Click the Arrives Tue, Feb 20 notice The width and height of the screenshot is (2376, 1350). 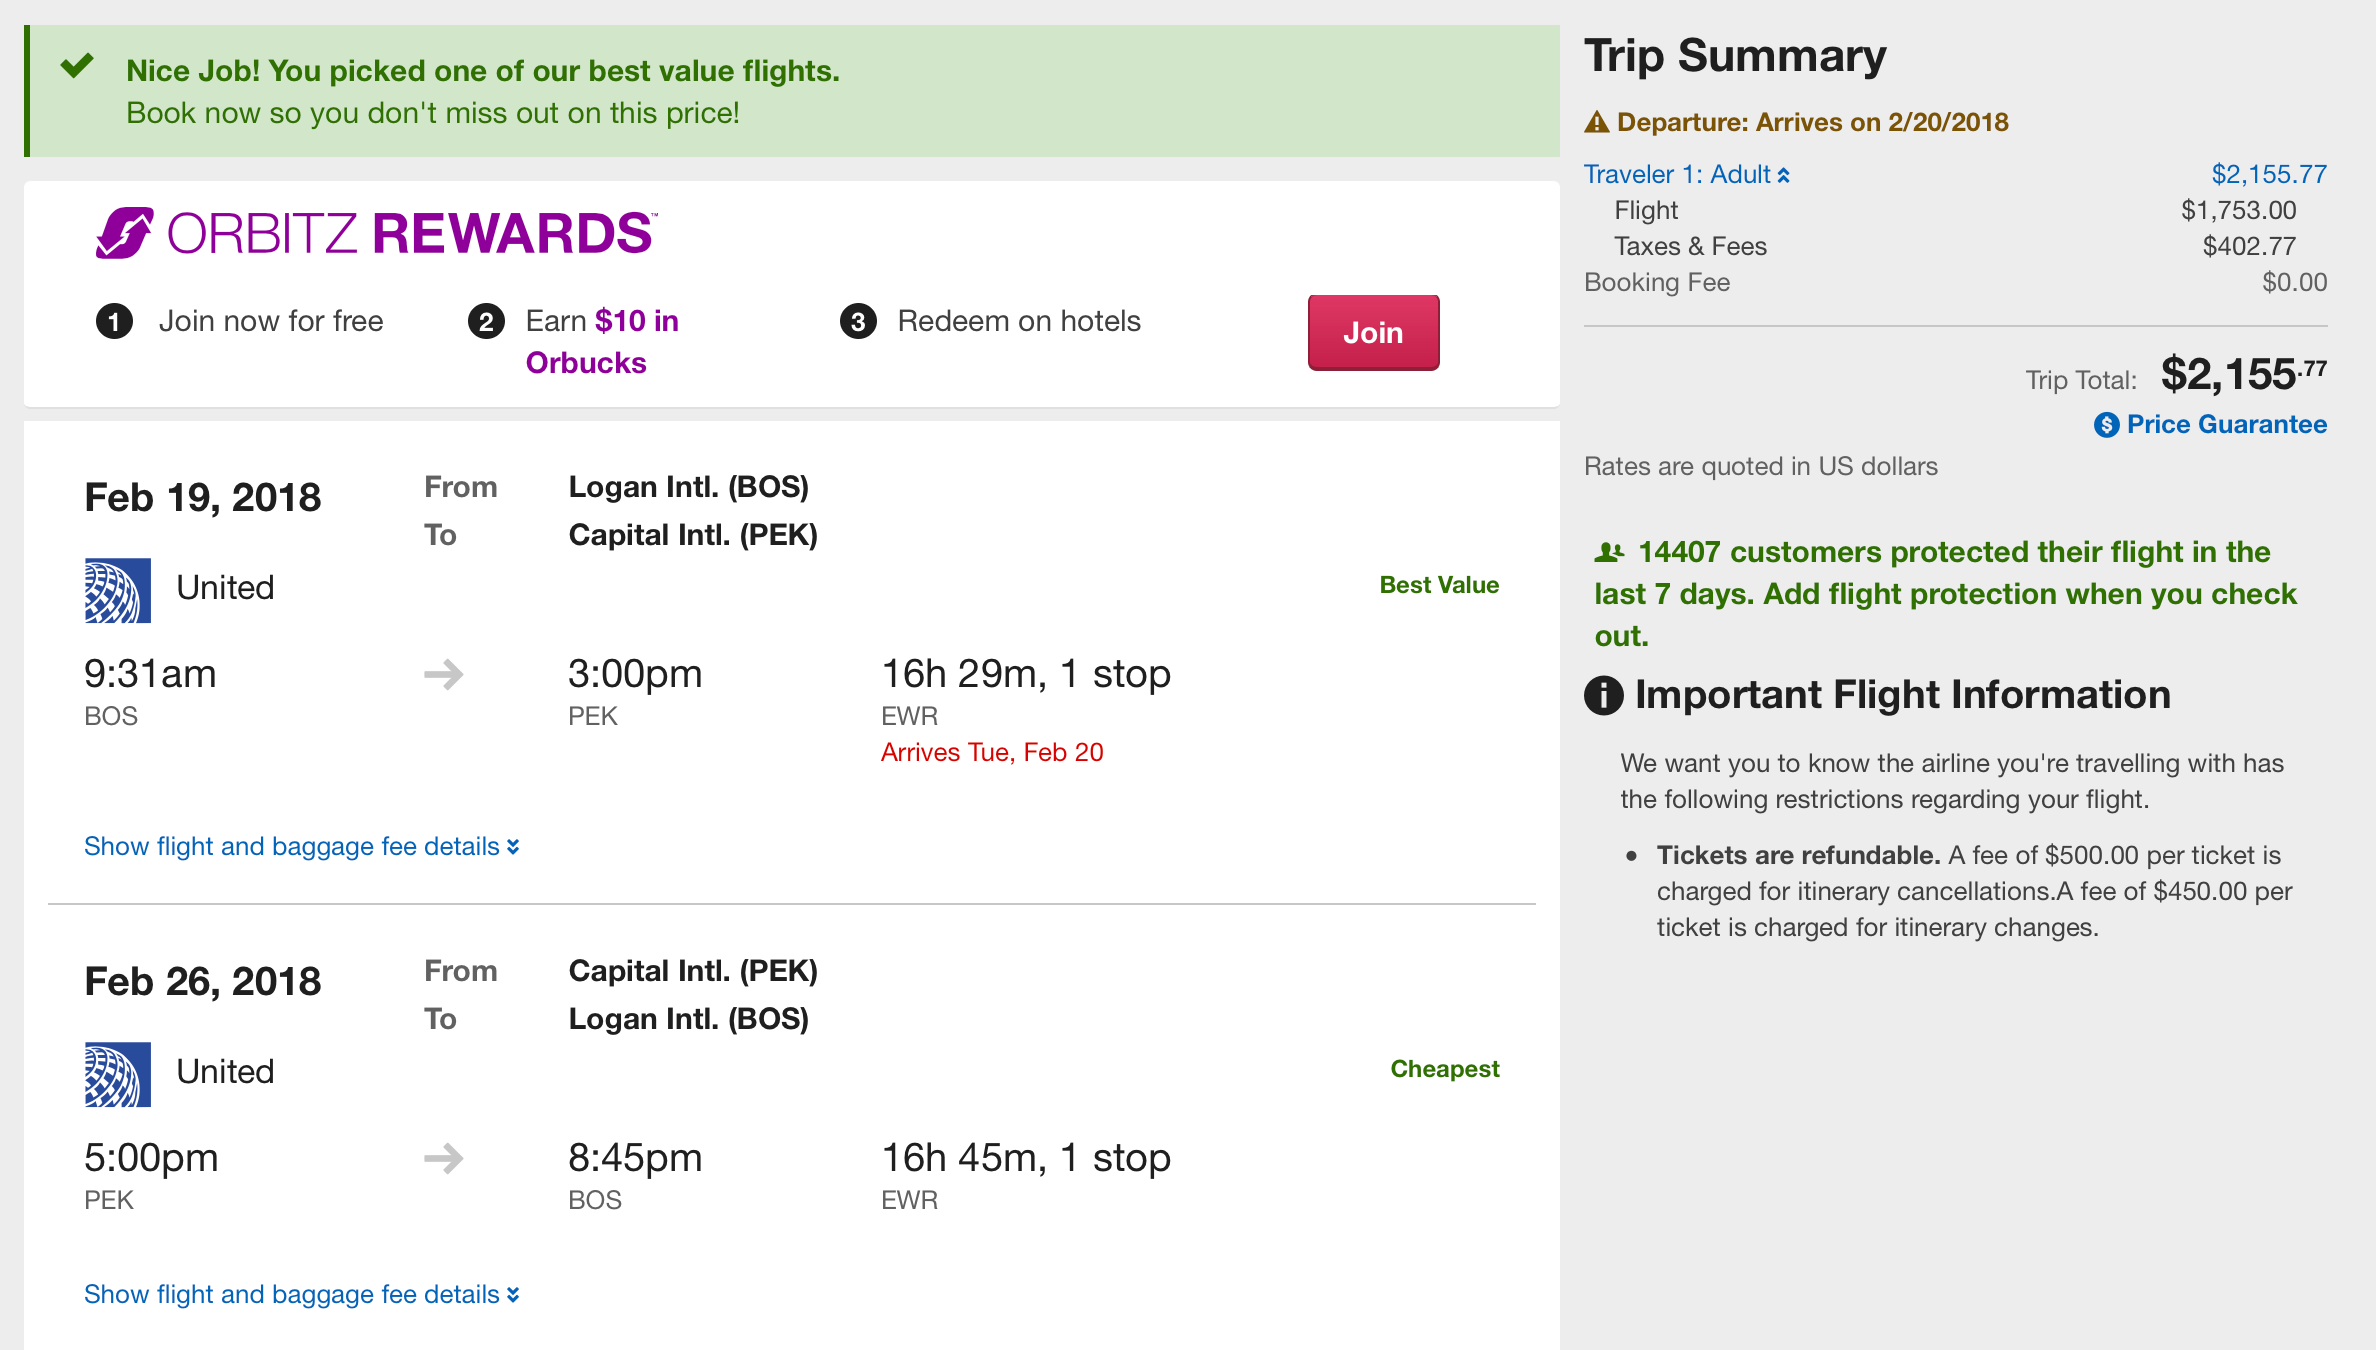[x=992, y=753]
